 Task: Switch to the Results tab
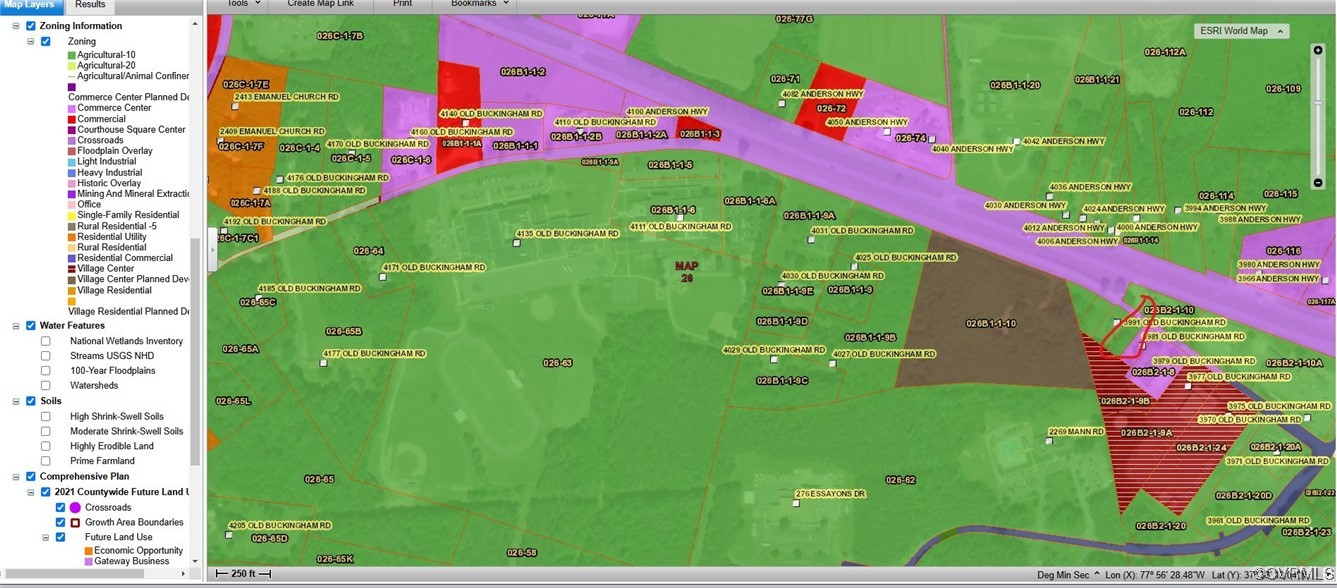90,5
